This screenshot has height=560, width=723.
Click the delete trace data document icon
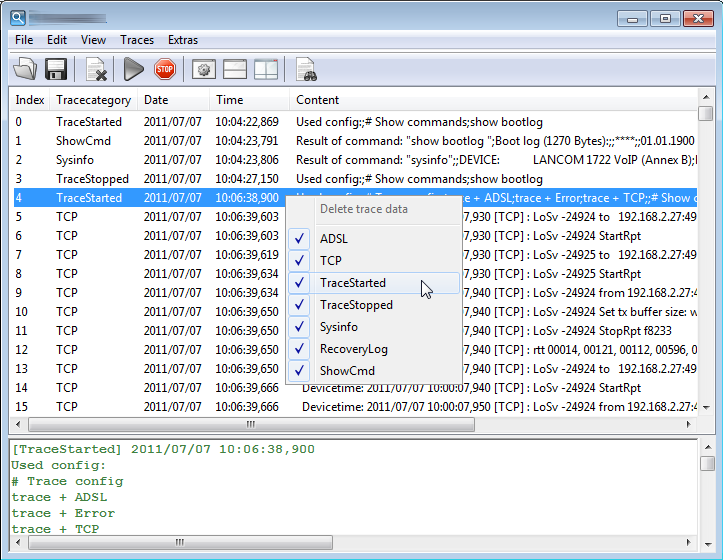click(96, 69)
